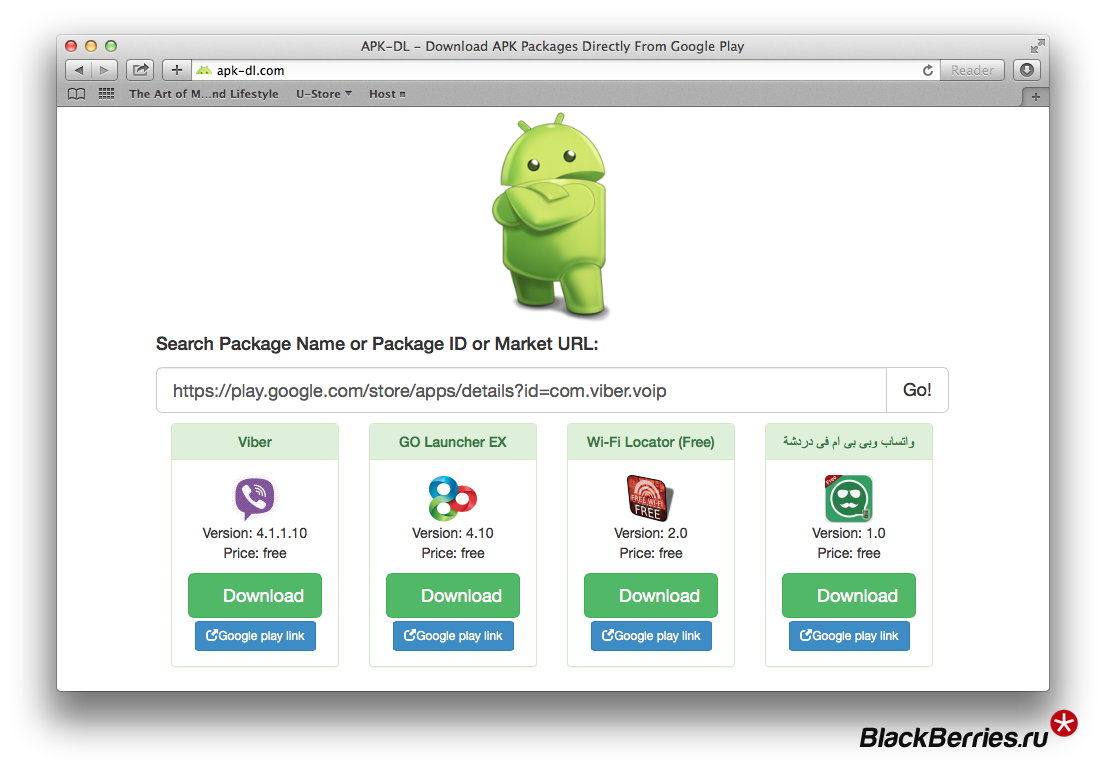Image resolution: width=1106 pixels, height=770 pixels.
Task: Open the Reading List book icon
Action: point(76,94)
